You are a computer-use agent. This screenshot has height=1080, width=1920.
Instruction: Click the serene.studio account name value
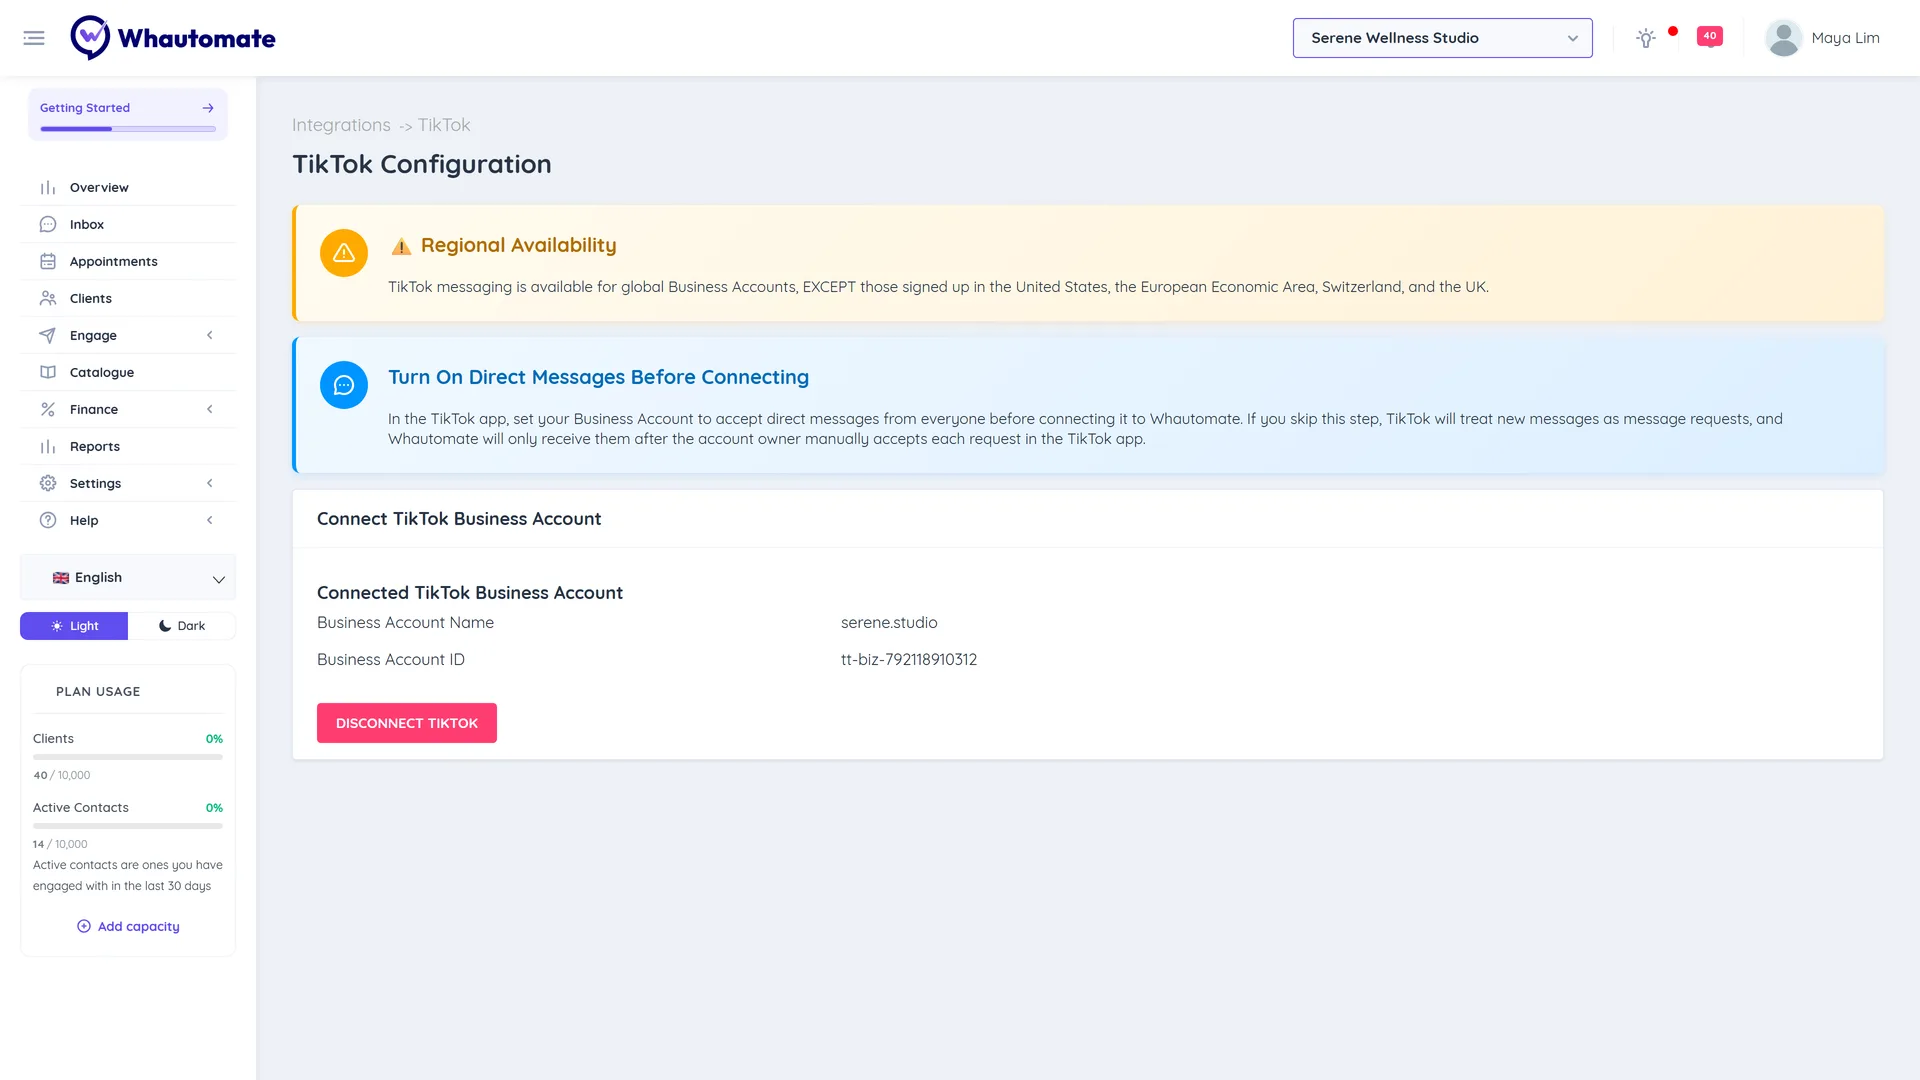pos(889,623)
